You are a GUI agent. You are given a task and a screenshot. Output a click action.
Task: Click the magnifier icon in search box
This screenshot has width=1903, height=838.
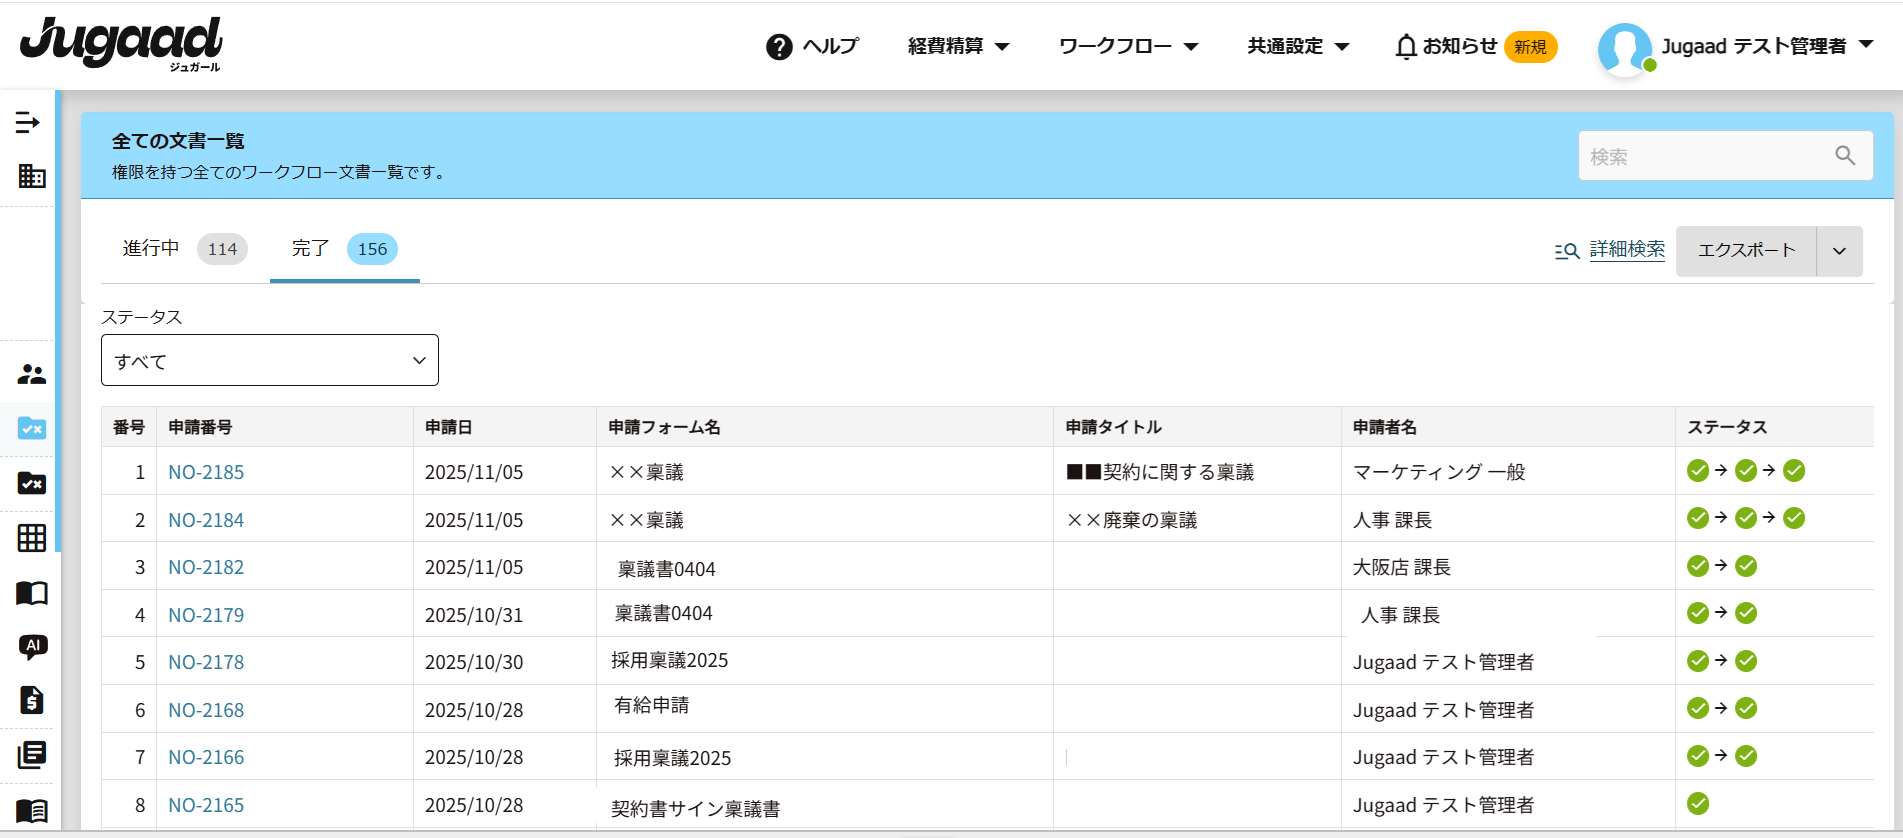coord(1844,155)
